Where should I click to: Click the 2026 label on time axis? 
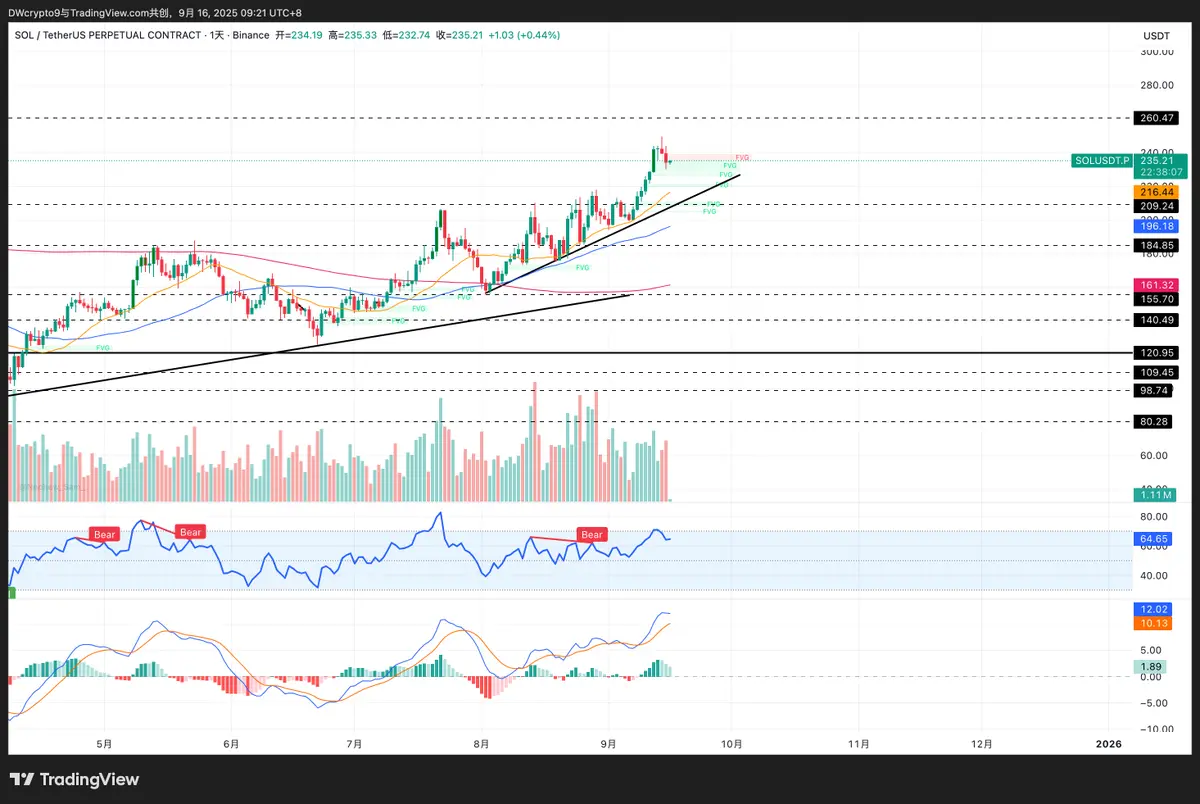click(1107, 744)
